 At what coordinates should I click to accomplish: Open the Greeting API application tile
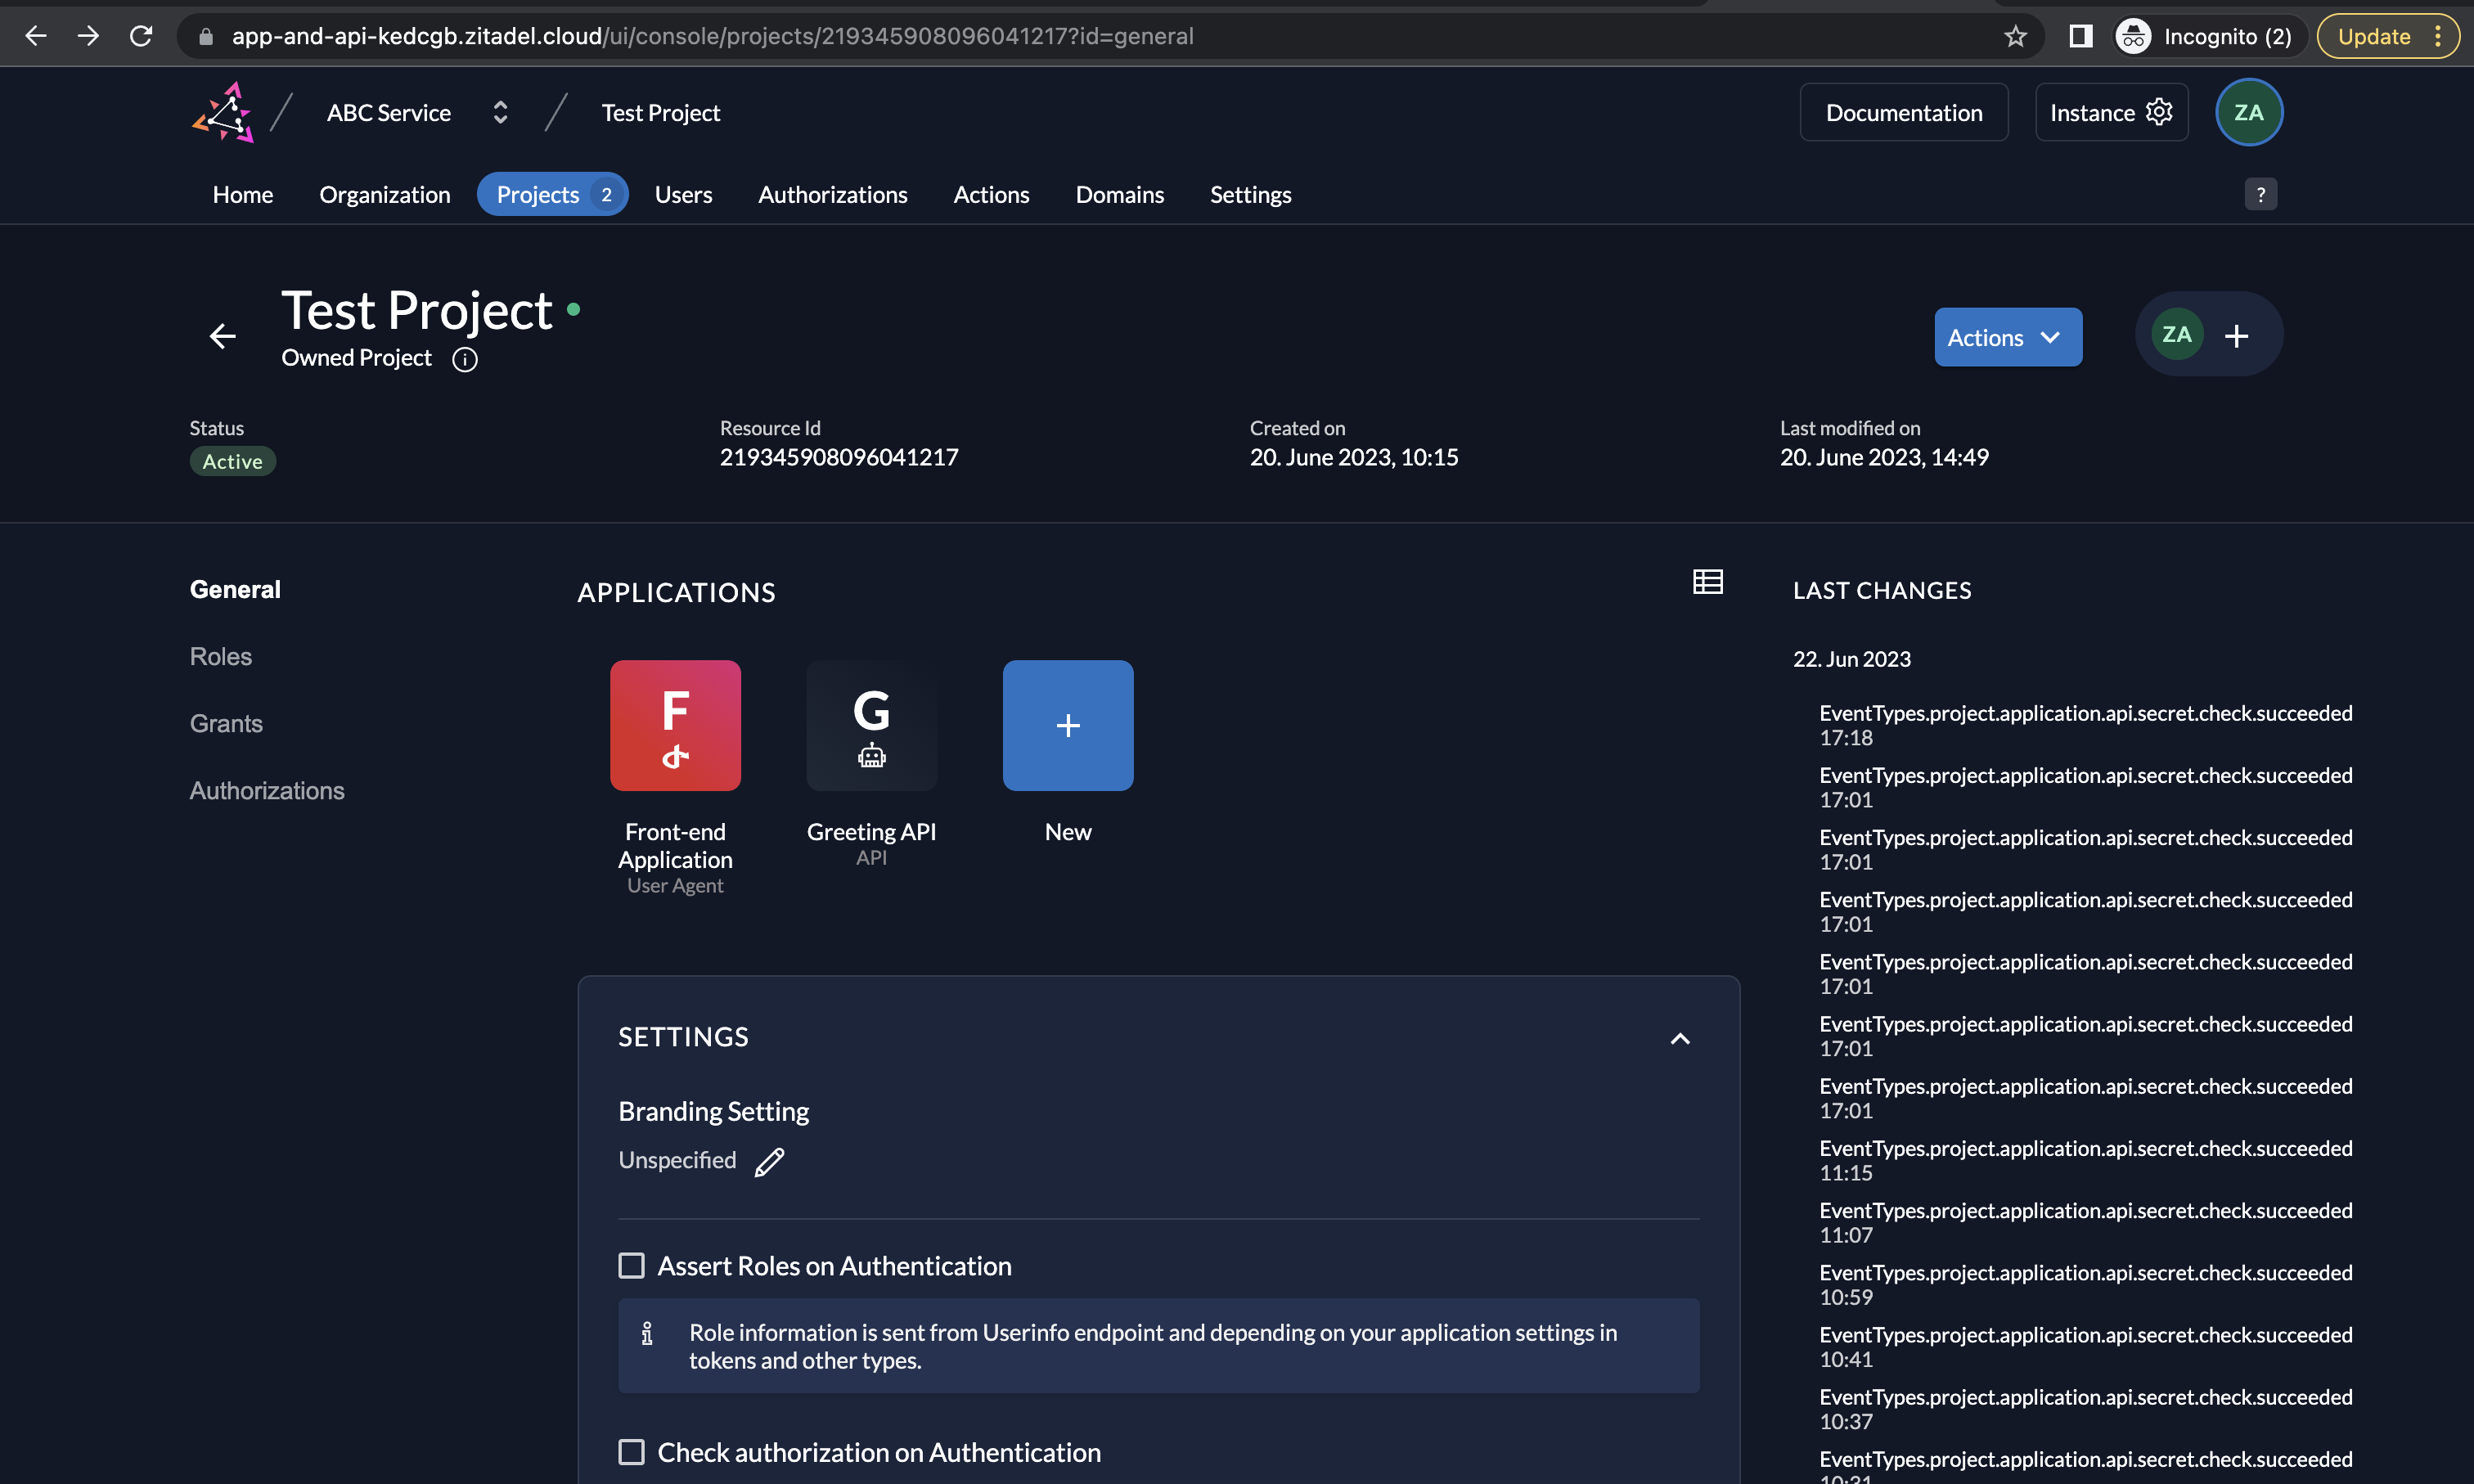point(871,726)
